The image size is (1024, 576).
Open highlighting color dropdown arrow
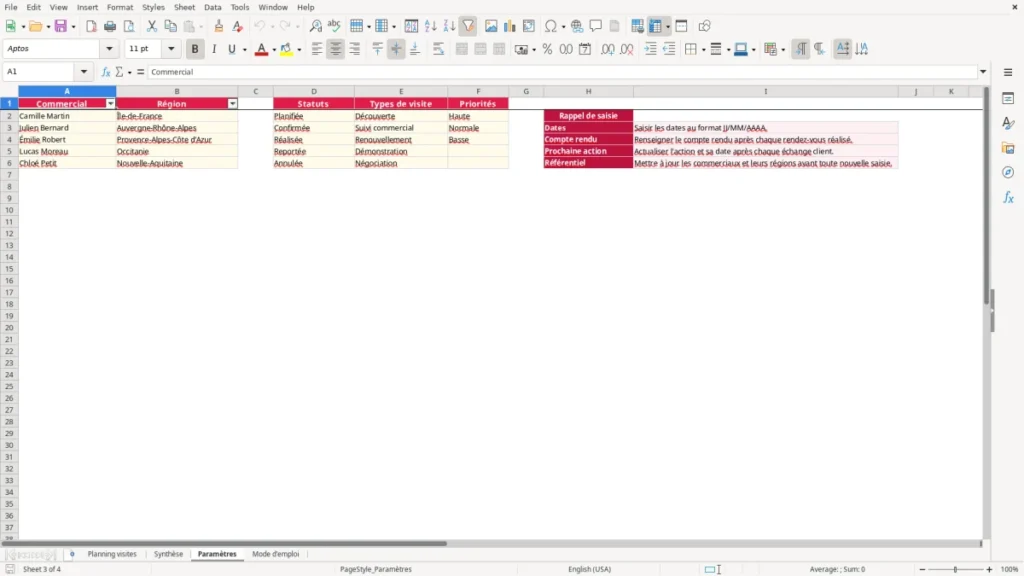299,50
